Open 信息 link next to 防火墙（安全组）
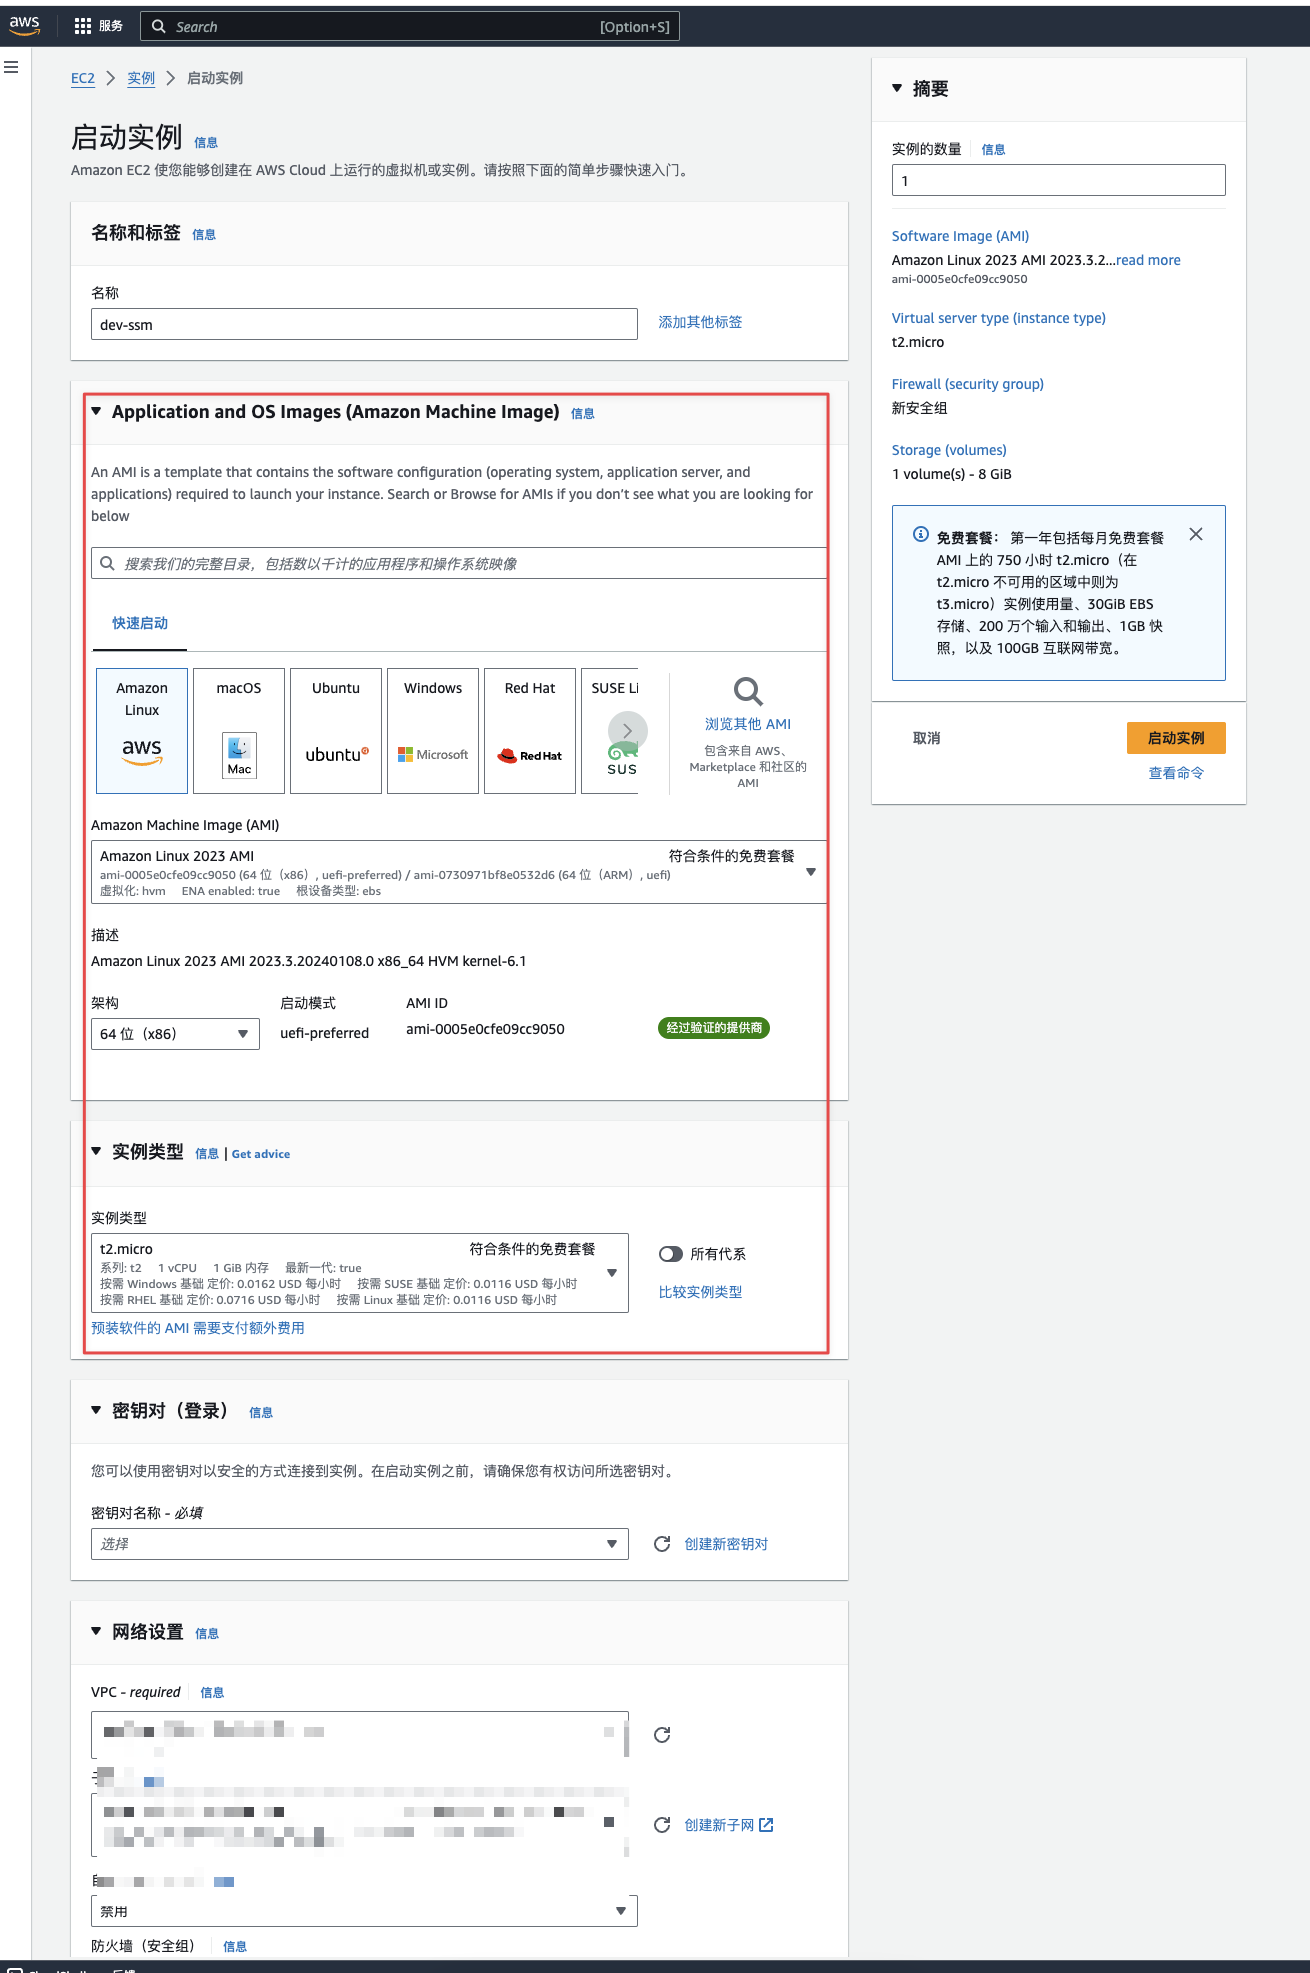Image resolution: width=1310 pixels, height=1973 pixels. [x=235, y=1947]
